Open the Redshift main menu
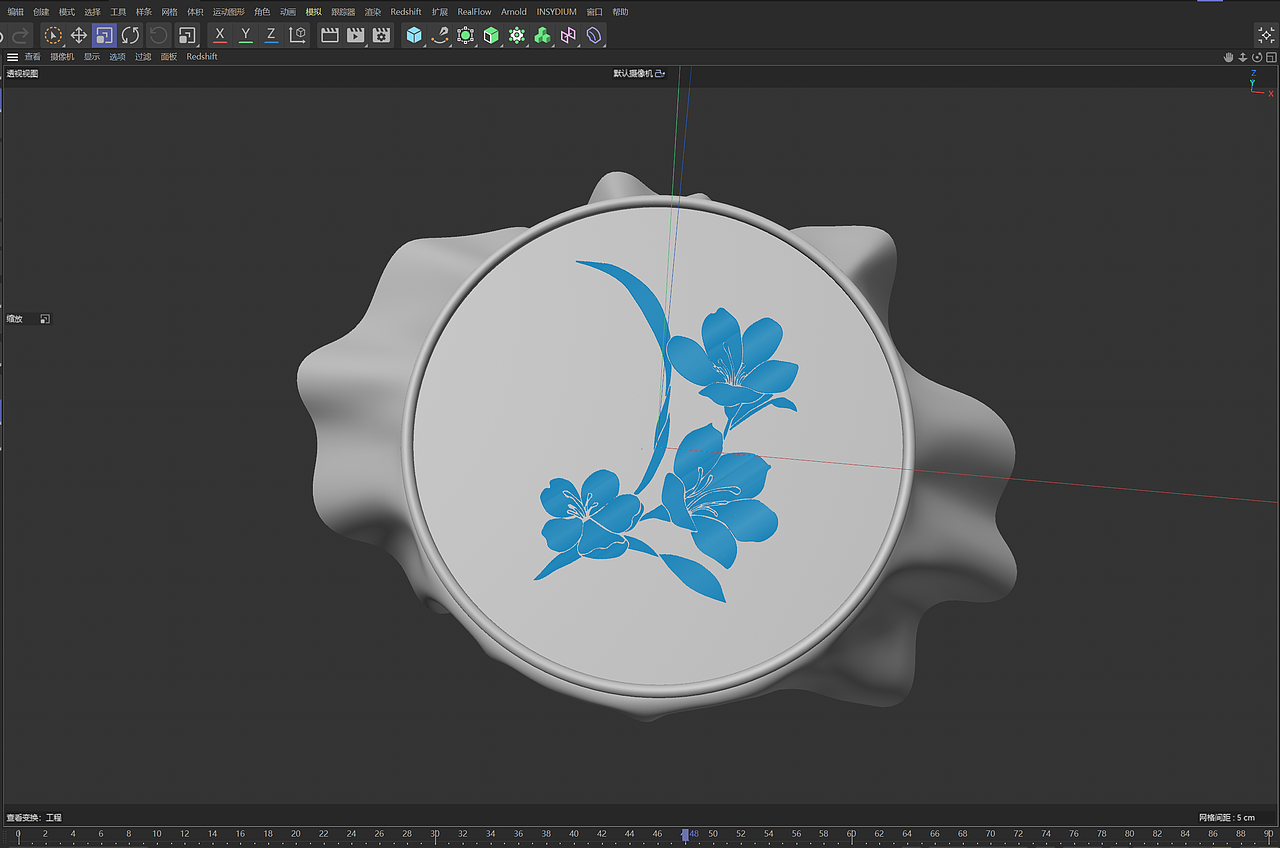This screenshot has height=848, width=1280. point(406,12)
